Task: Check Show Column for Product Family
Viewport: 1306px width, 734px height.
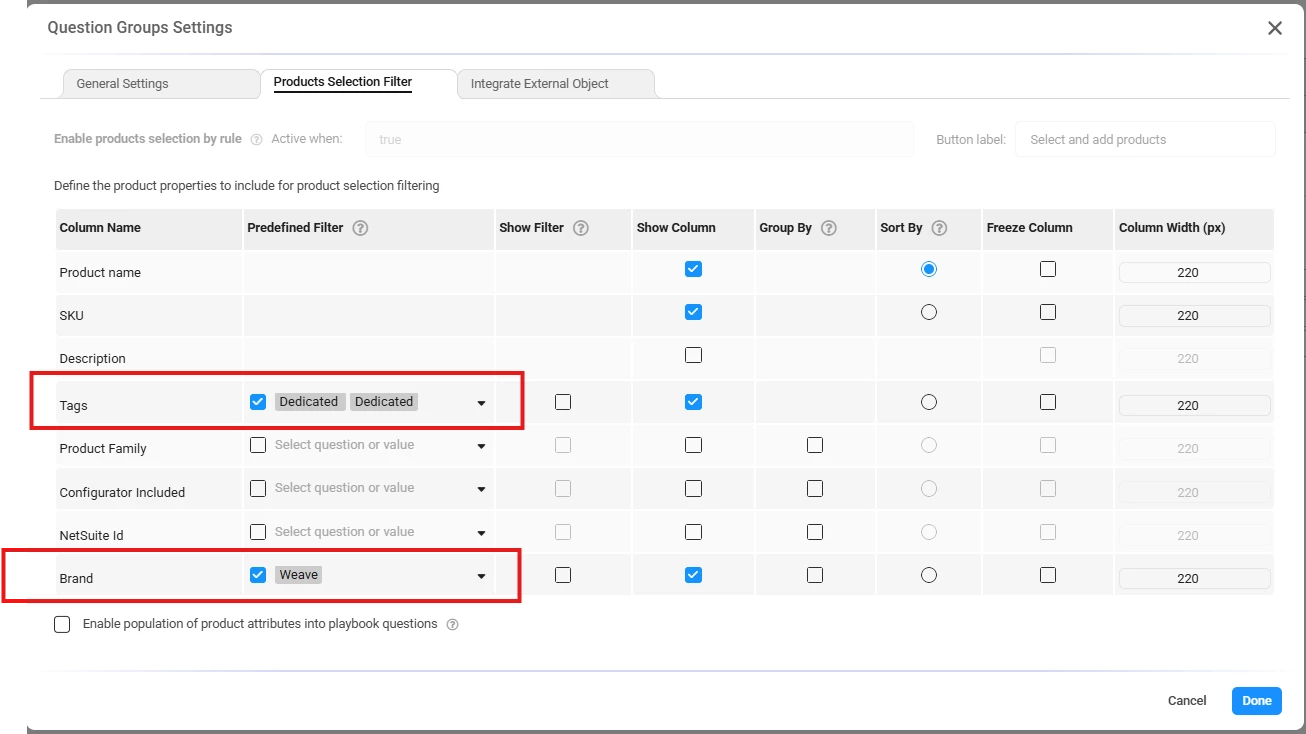Action: [693, 445]
